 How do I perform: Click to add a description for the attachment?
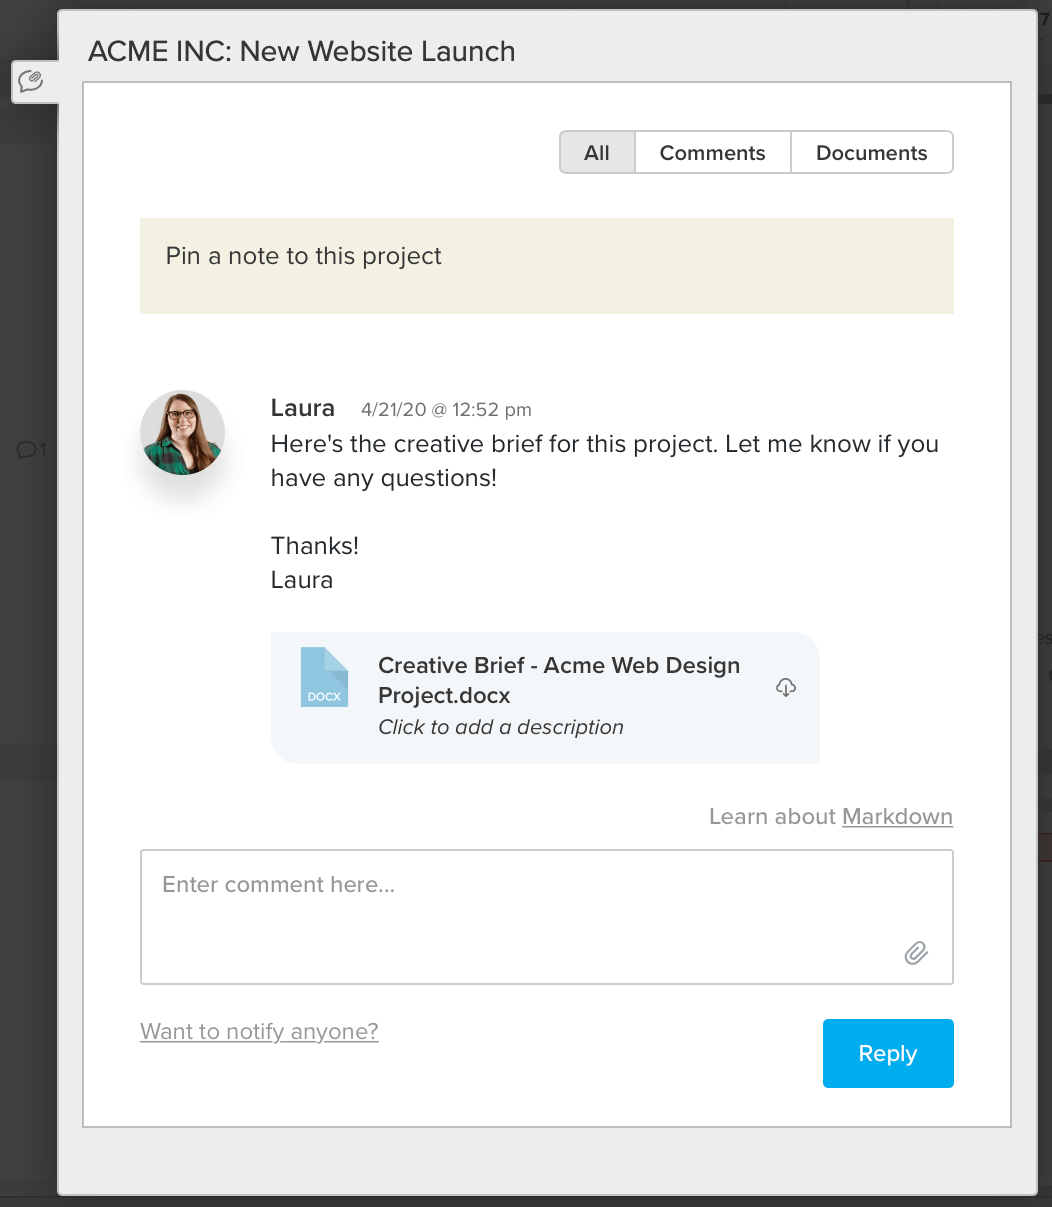coord(501,727)
